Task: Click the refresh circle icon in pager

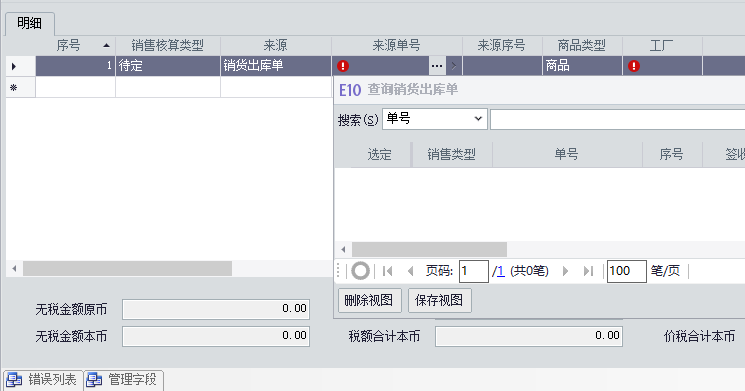Action: (360, 271)
